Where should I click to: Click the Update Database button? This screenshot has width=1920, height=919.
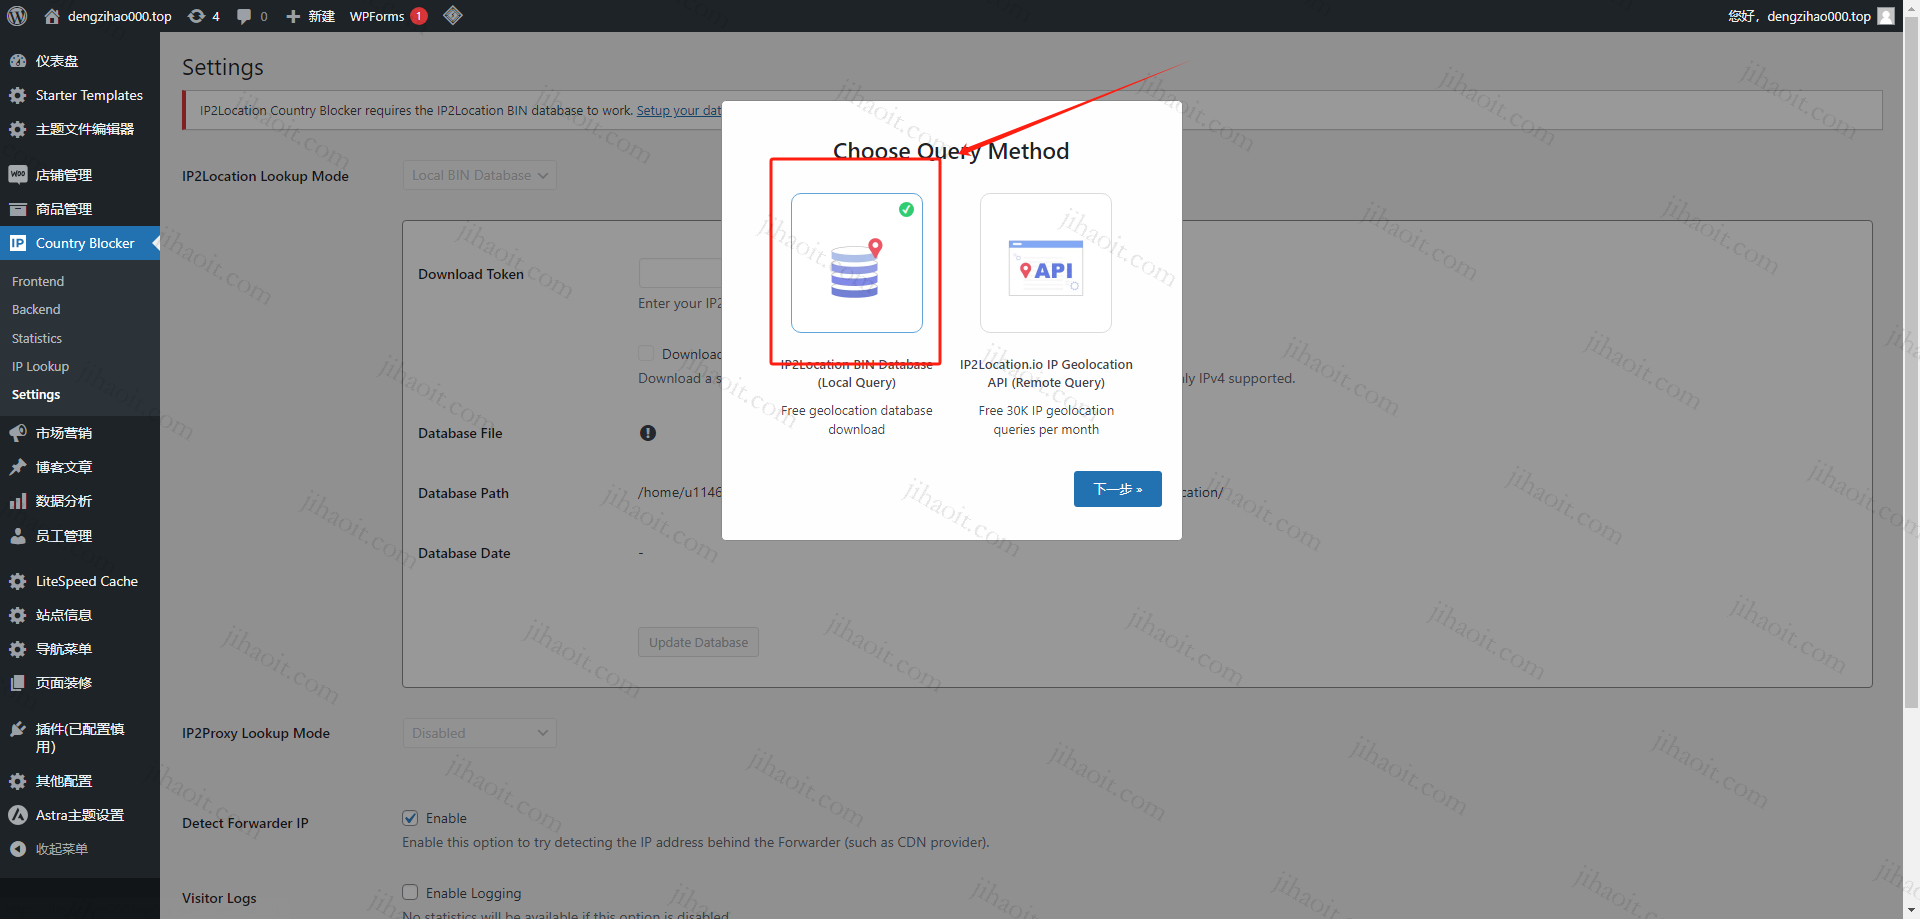(698, 642)
